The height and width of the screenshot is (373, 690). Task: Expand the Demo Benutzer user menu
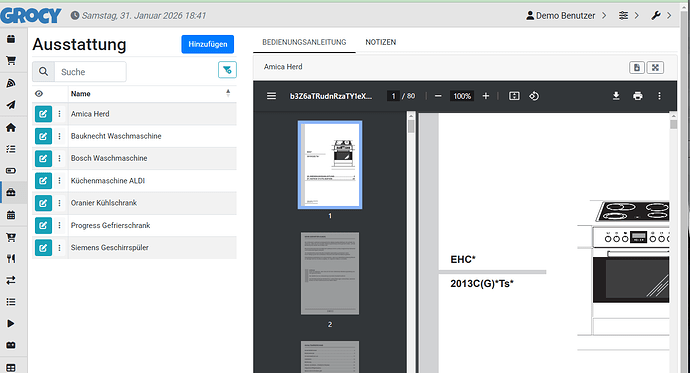(566, 15)
